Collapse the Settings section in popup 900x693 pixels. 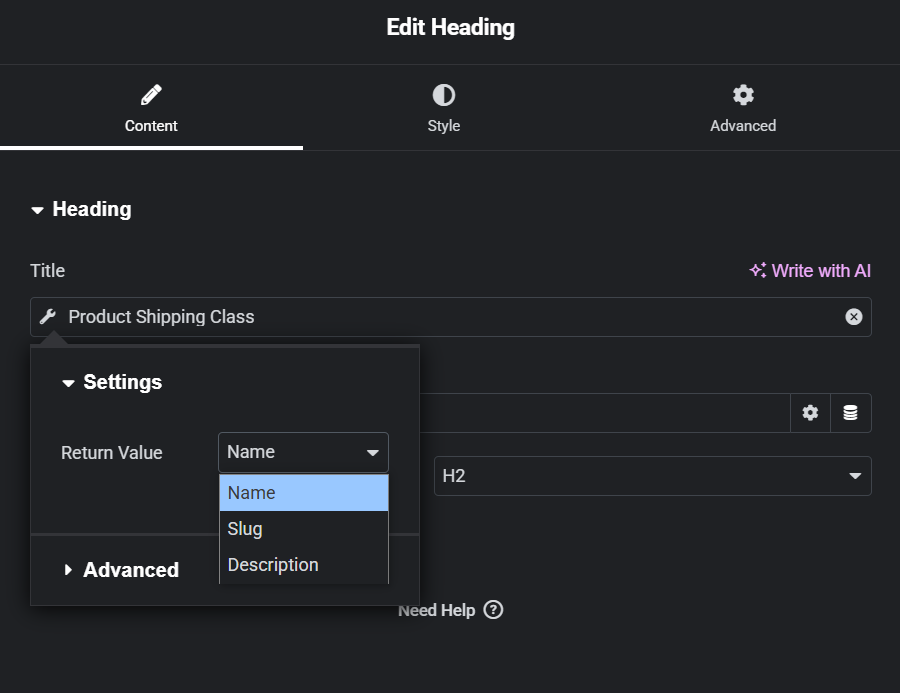point(112,382)
